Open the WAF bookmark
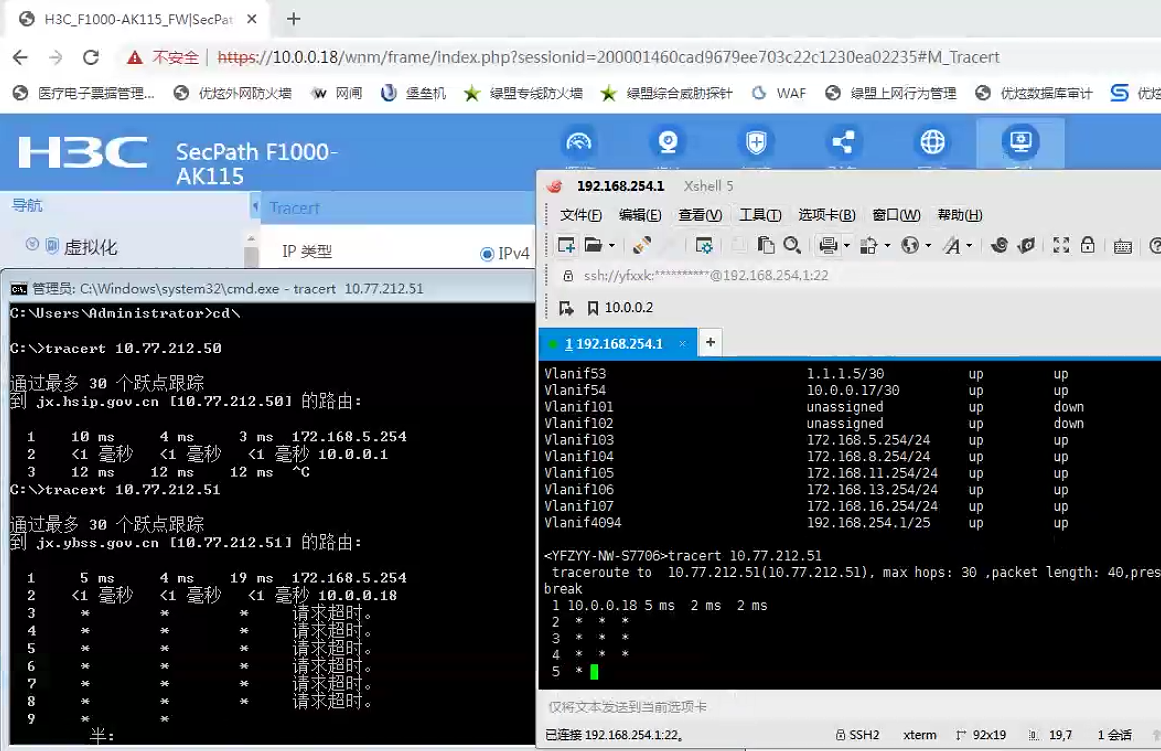 (779, 93)
